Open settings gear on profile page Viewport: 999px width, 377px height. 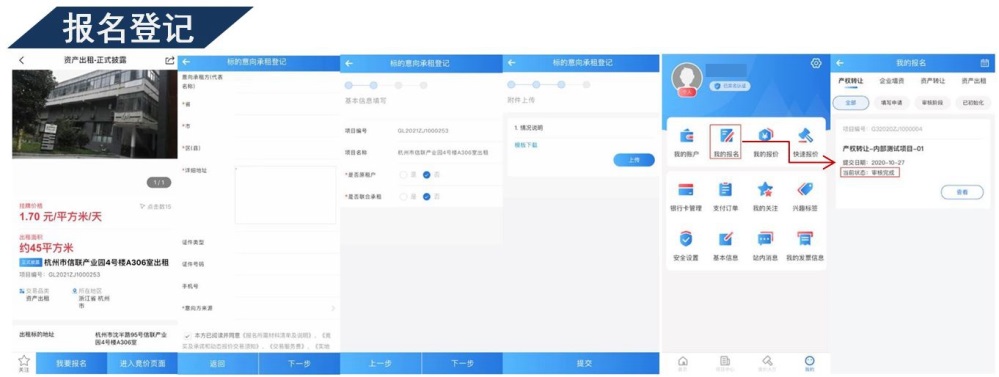pyautogui.click(x=816, y=63)
